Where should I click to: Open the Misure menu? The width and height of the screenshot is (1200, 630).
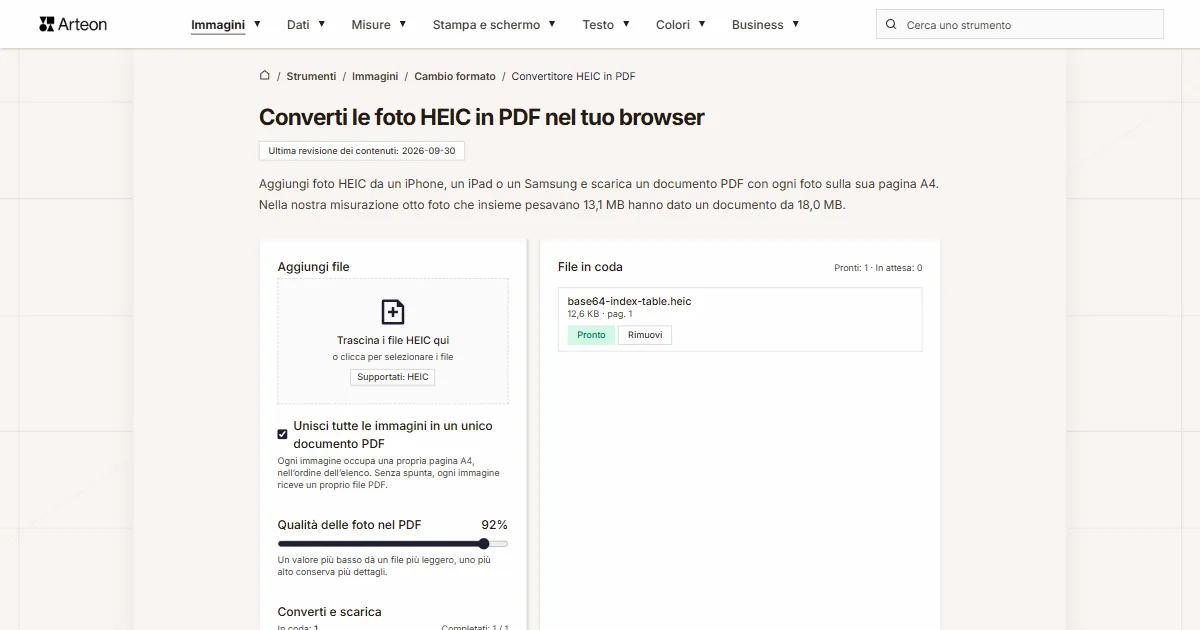coord(371,25)
